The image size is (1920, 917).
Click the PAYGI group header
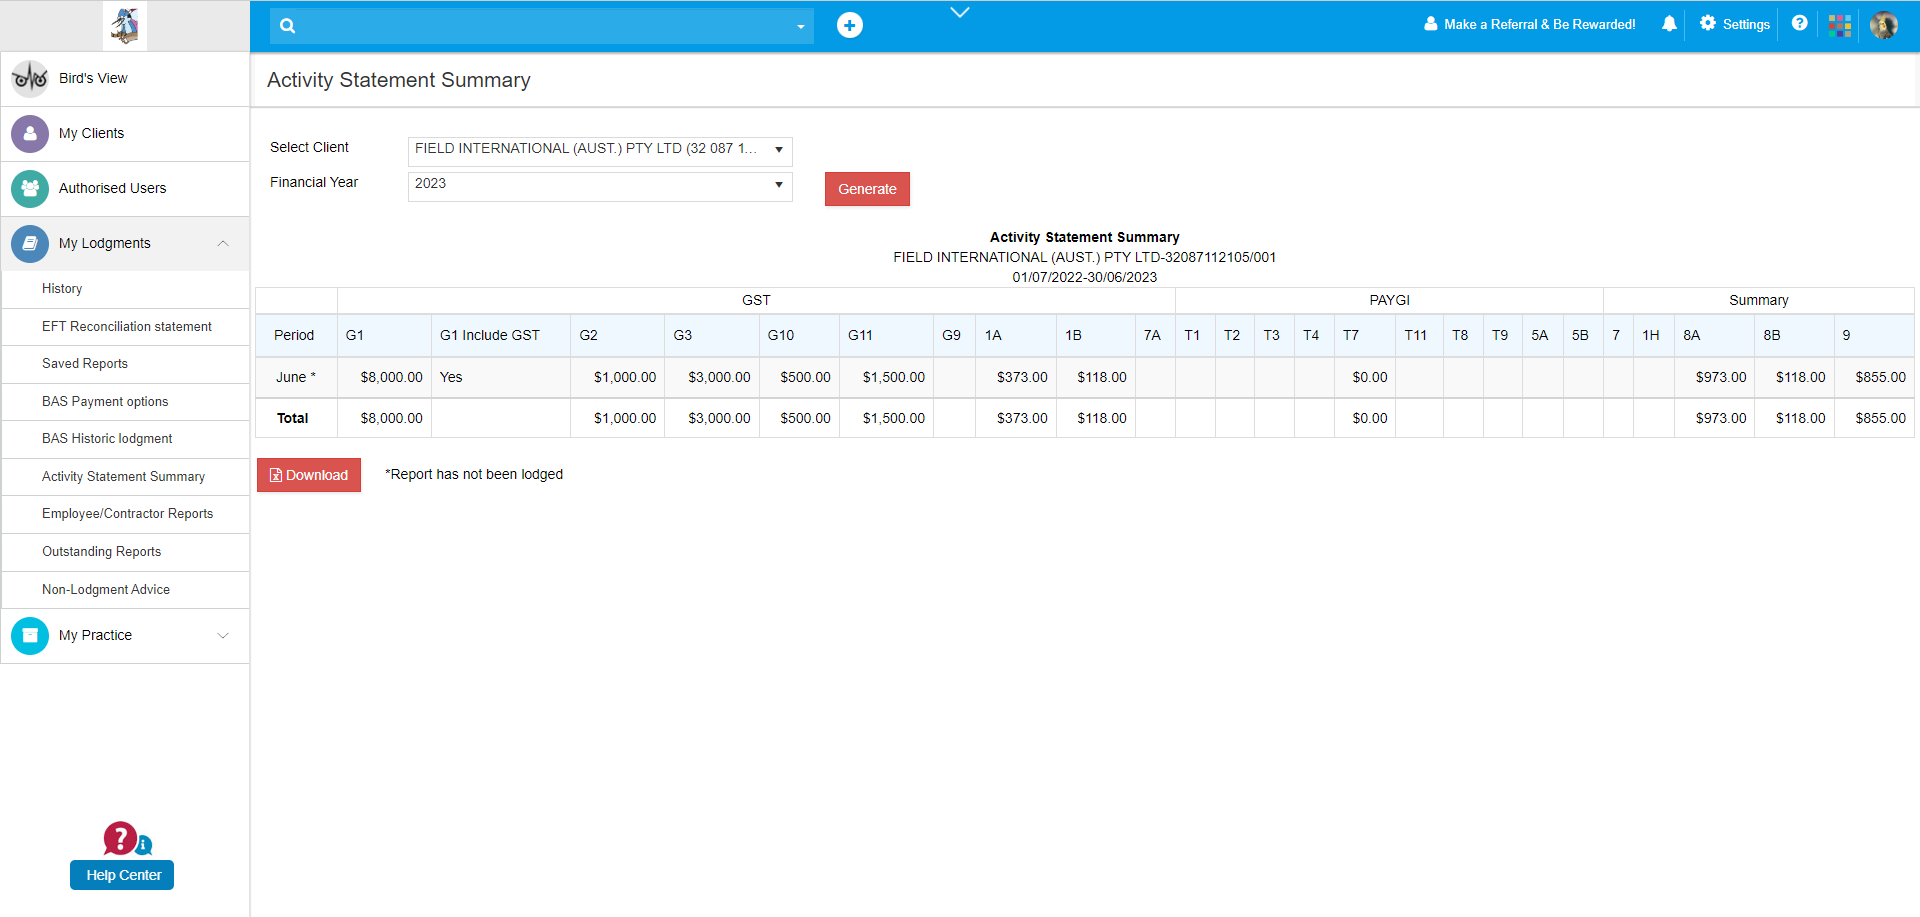point(1389,300)
